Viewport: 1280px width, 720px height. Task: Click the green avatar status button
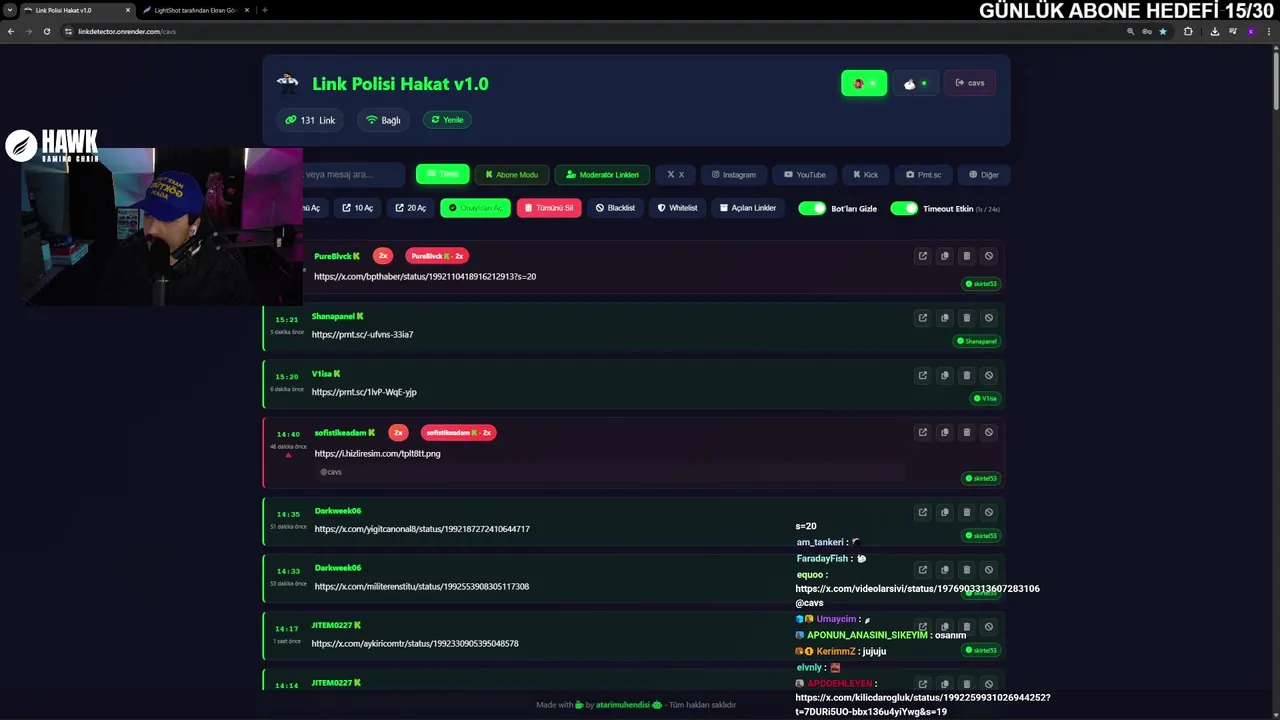coord(864,83)
